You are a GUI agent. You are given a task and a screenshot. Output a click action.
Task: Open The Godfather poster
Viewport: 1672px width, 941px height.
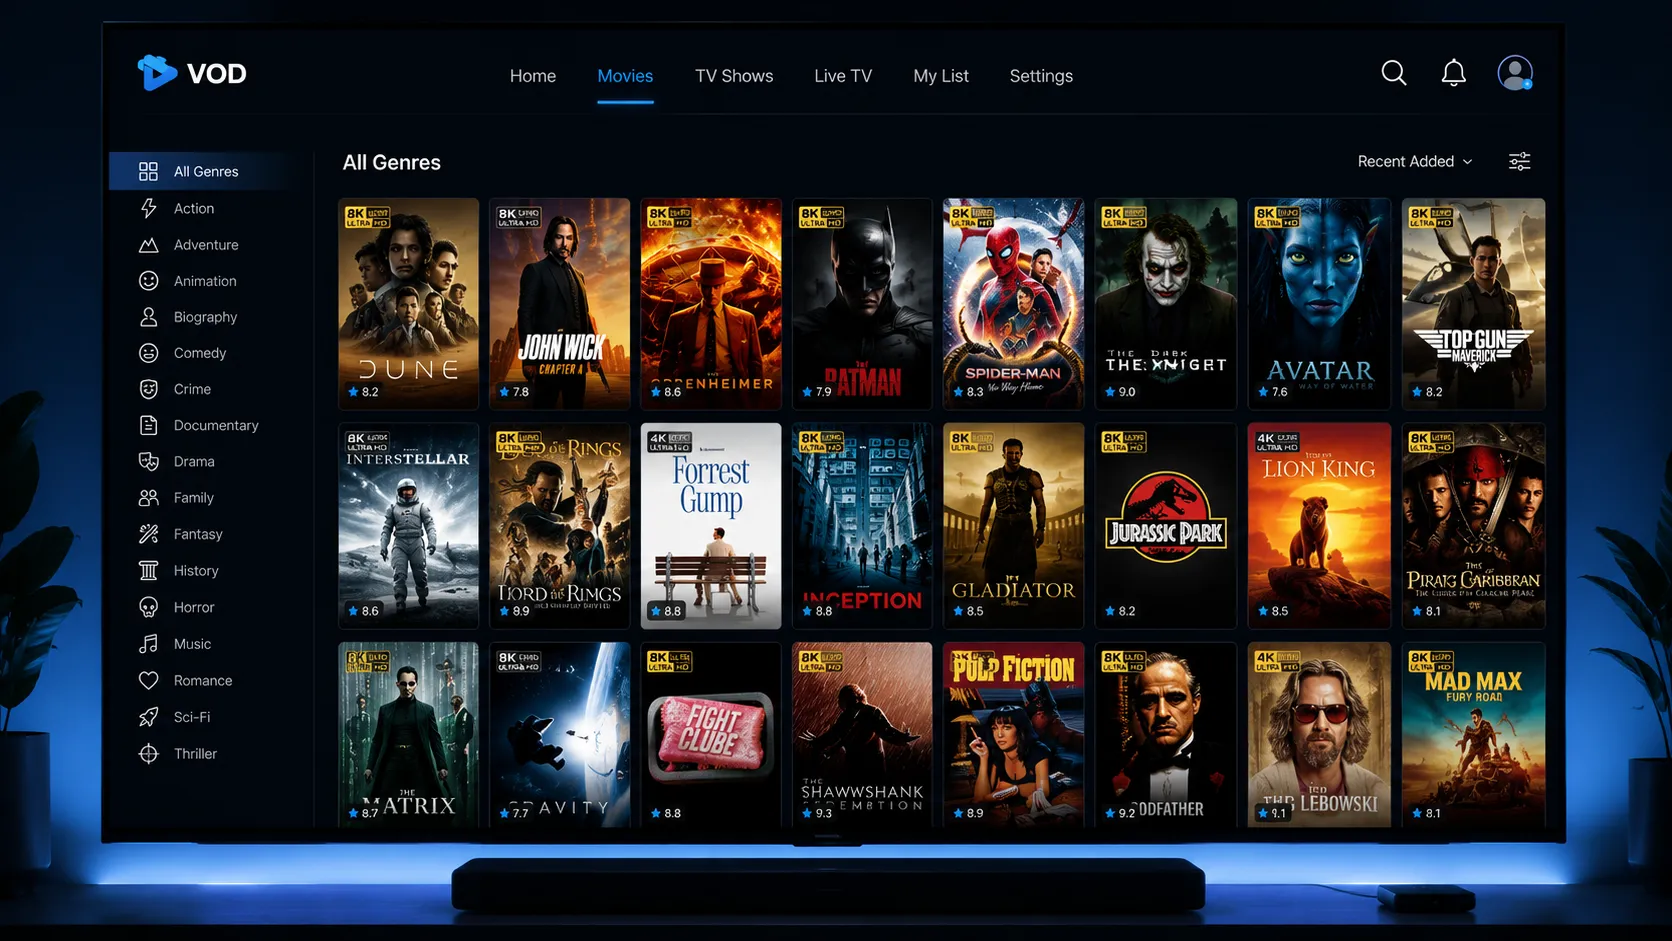tap(1166, 735)
